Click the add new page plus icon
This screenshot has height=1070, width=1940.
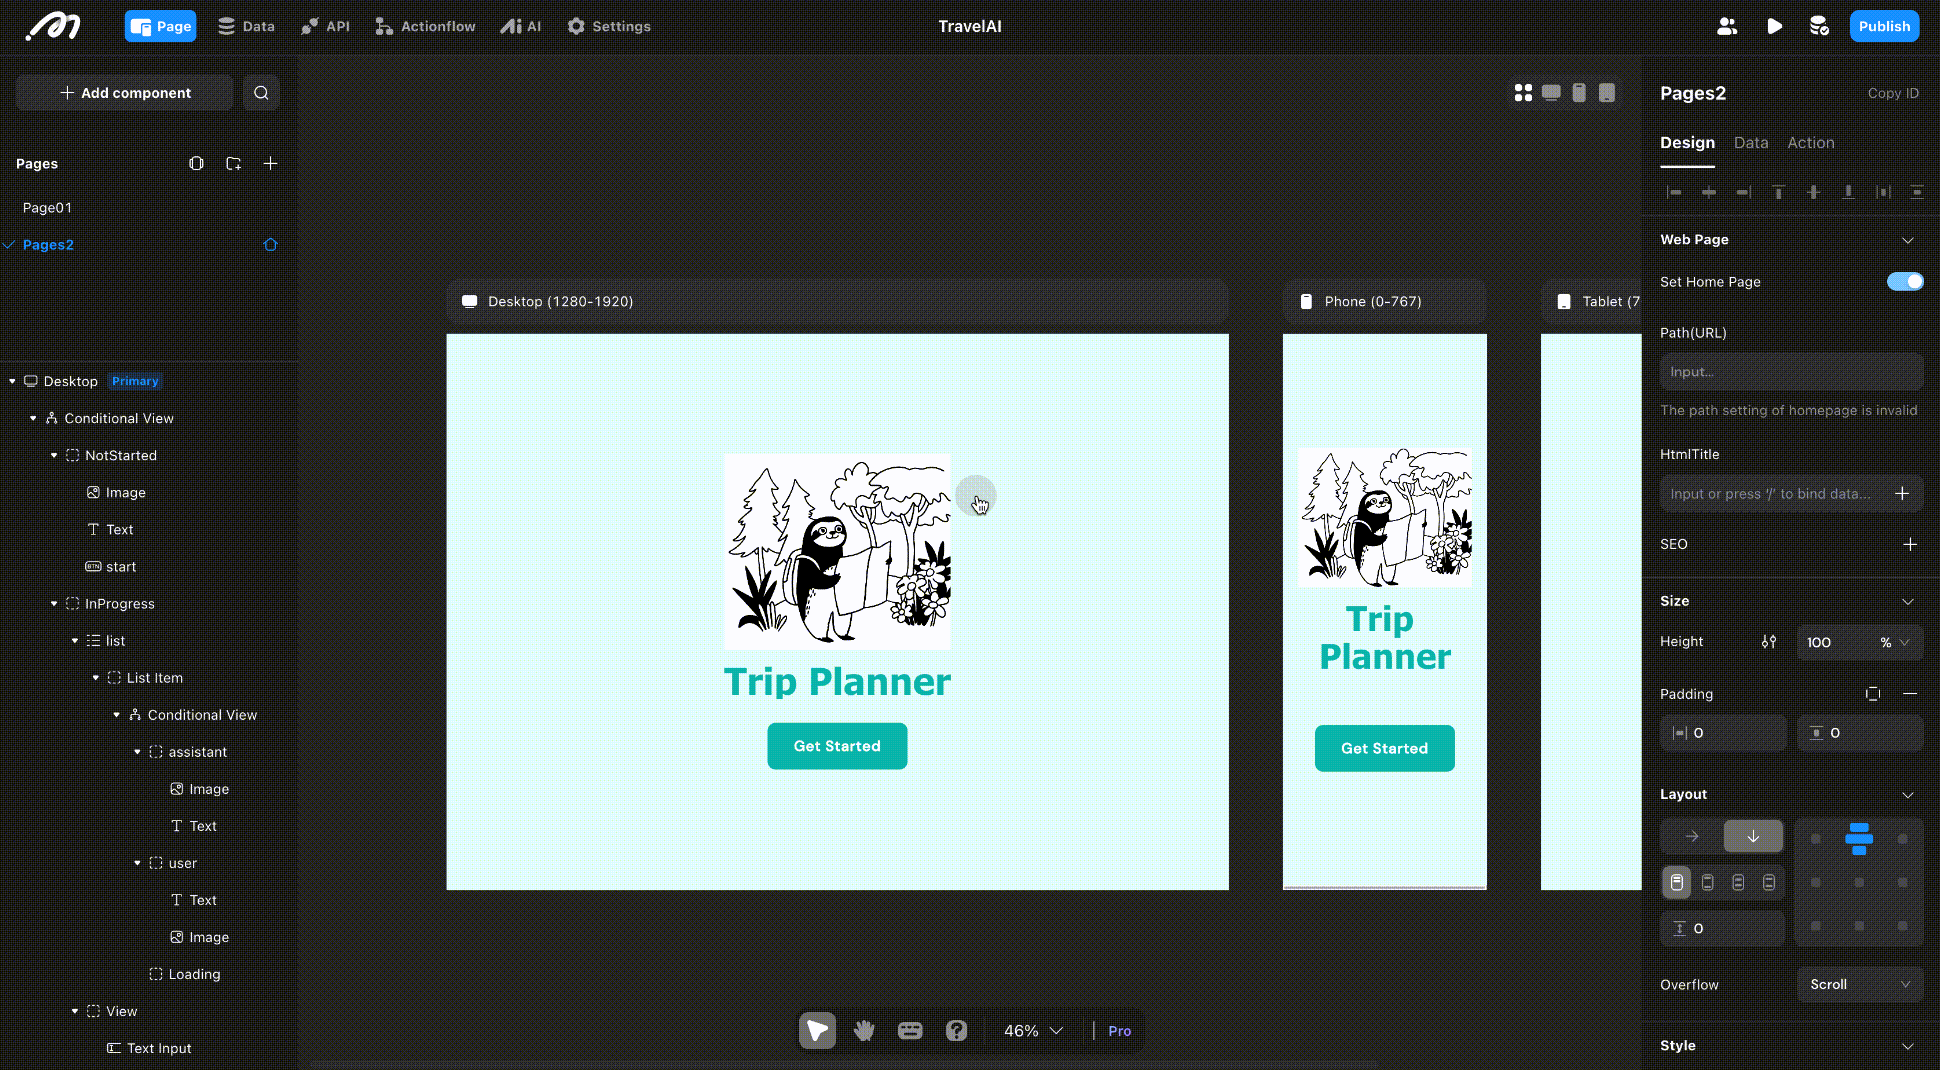(270, 163)
